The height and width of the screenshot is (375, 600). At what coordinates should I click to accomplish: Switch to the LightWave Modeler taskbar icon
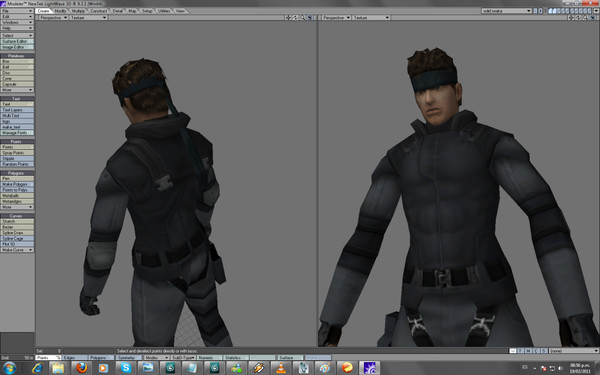tap(369, 368)
